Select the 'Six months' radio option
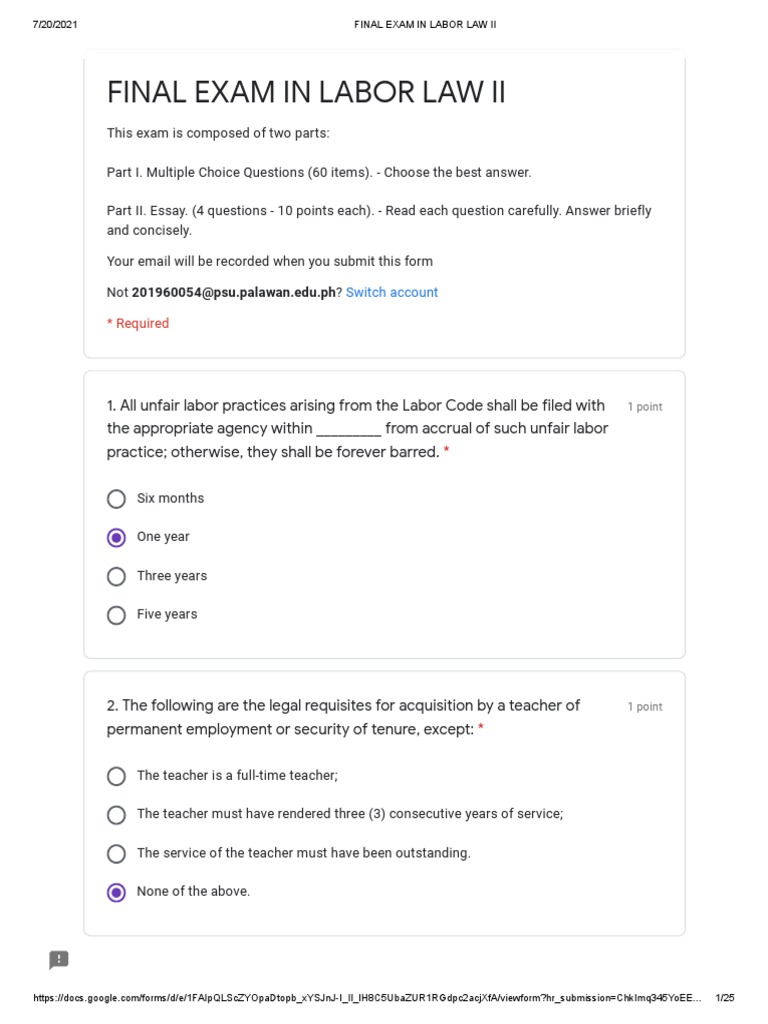768x1024 pixels. (117, 499)
